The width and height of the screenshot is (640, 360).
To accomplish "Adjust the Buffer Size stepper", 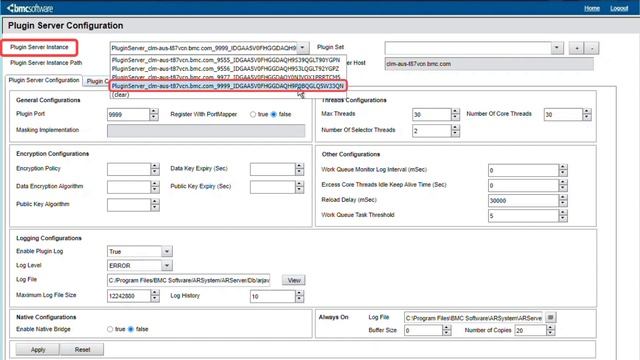I will pos(447,330).
